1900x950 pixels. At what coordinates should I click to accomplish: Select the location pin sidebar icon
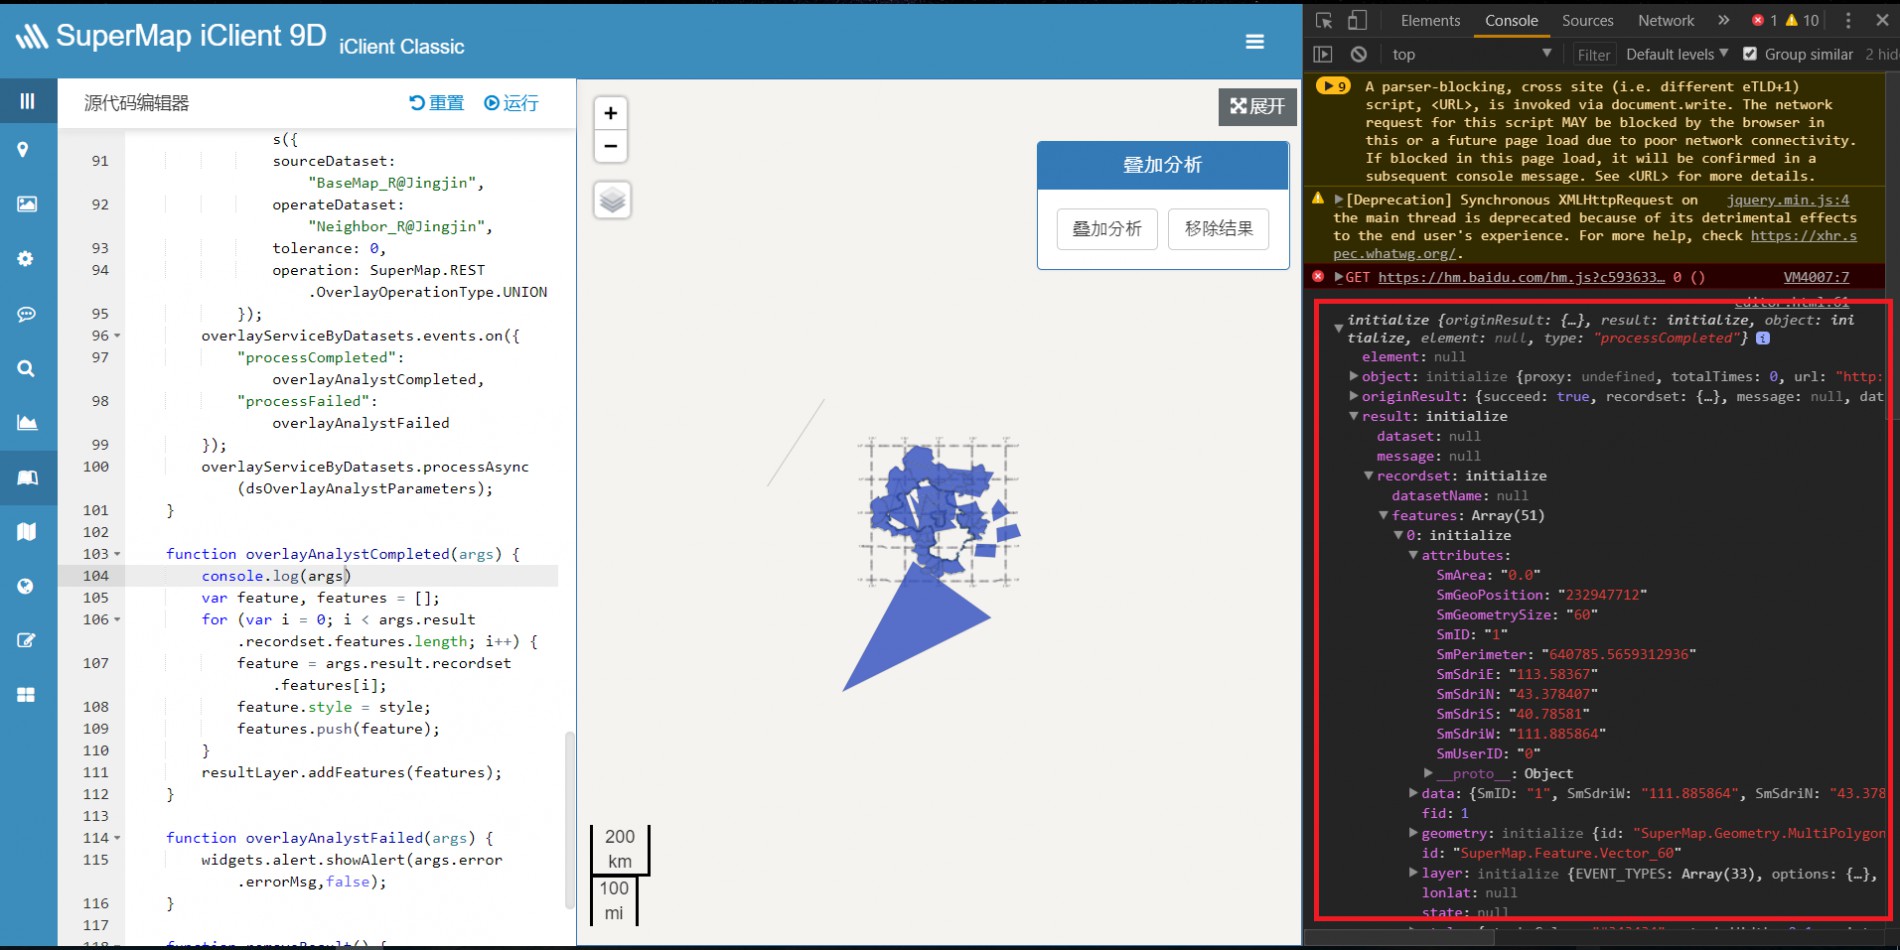point(24,150)
